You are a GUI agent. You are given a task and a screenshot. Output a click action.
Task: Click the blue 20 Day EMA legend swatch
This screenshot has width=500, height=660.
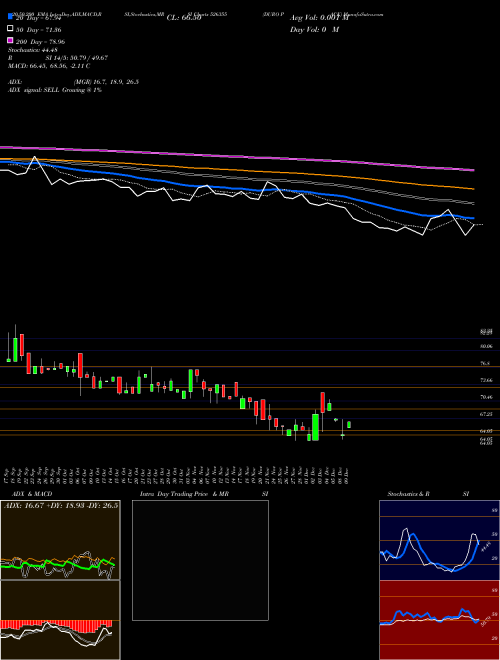[10, 17]
